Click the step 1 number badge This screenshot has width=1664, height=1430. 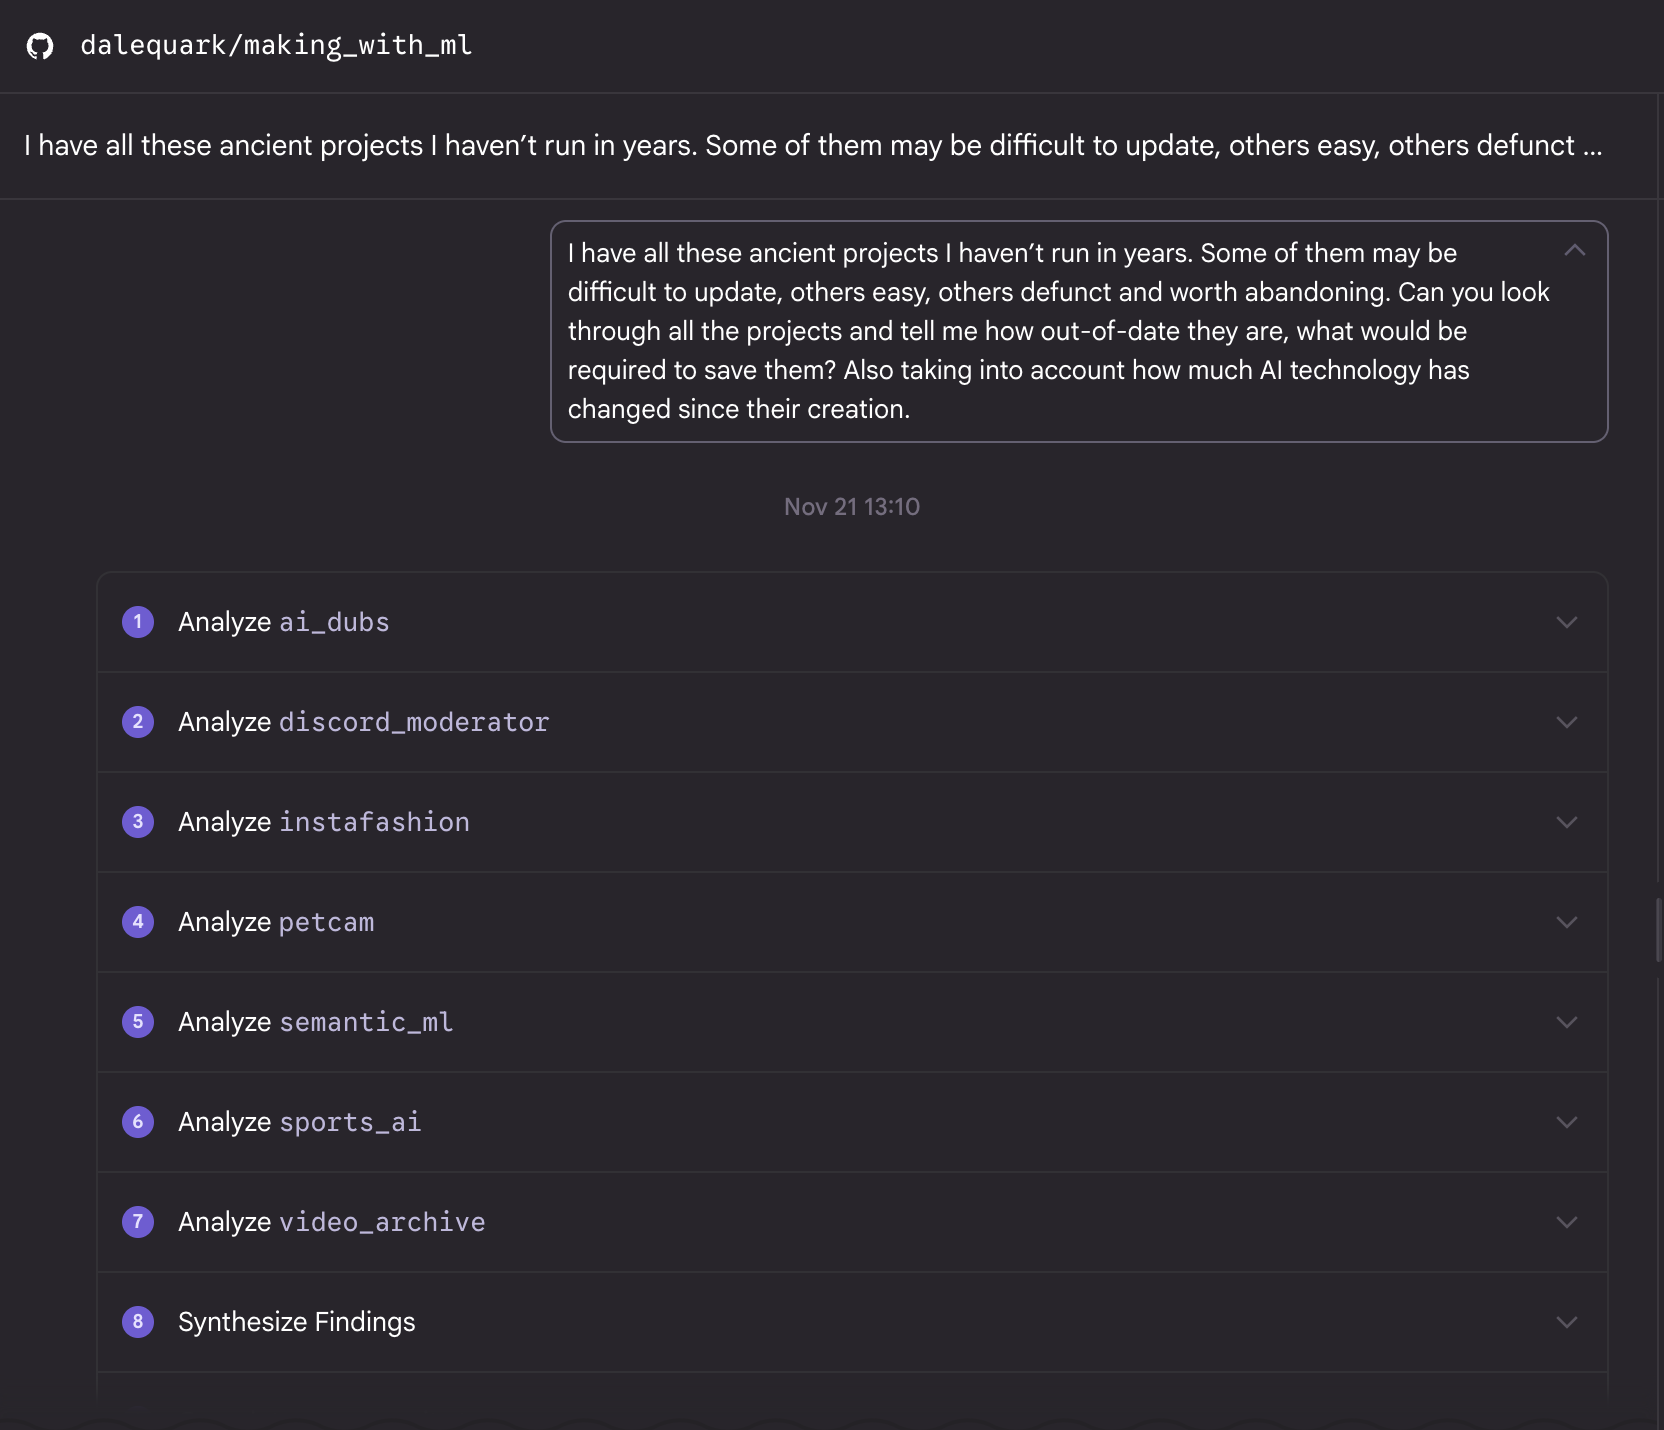tap(138, 622)
